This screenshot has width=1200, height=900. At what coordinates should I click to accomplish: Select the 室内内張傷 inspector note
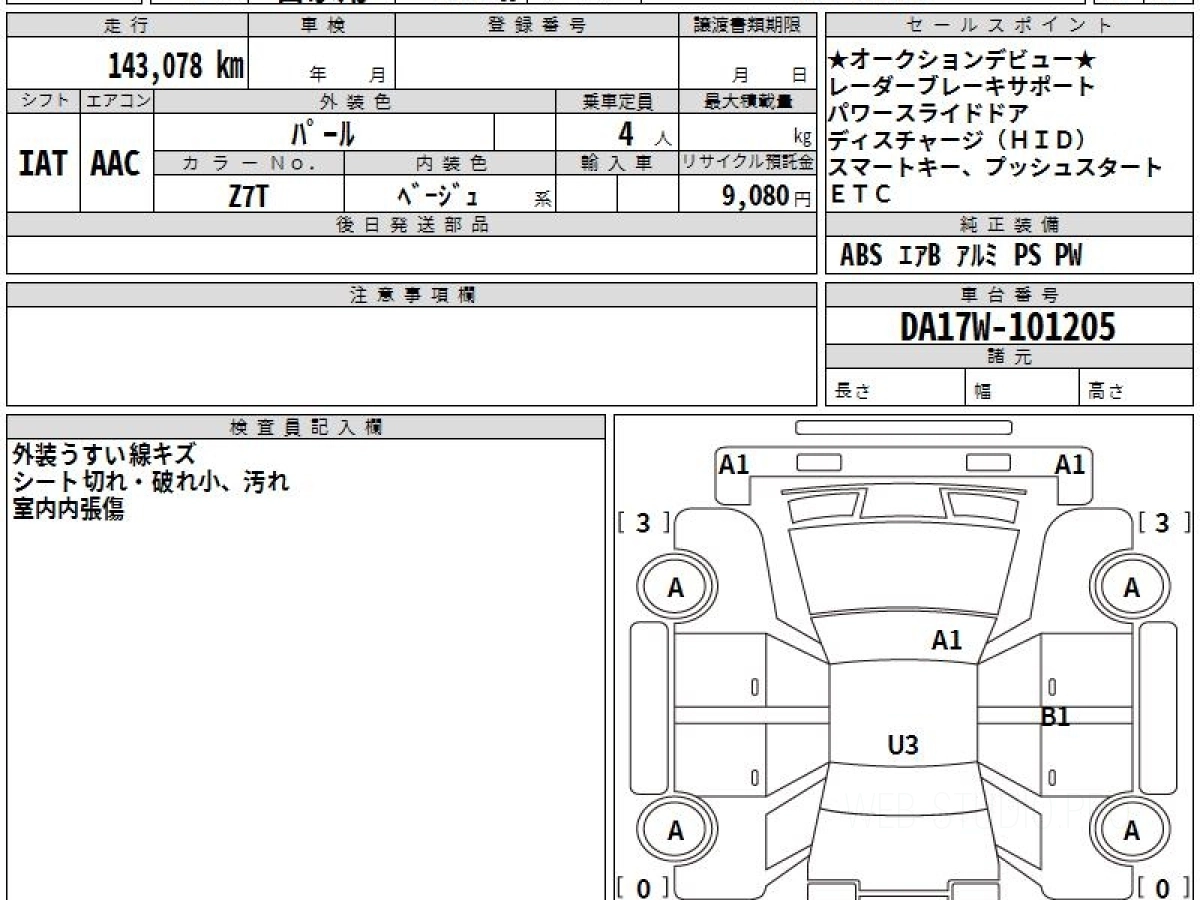pyautogui.click(x=68, y=509)
